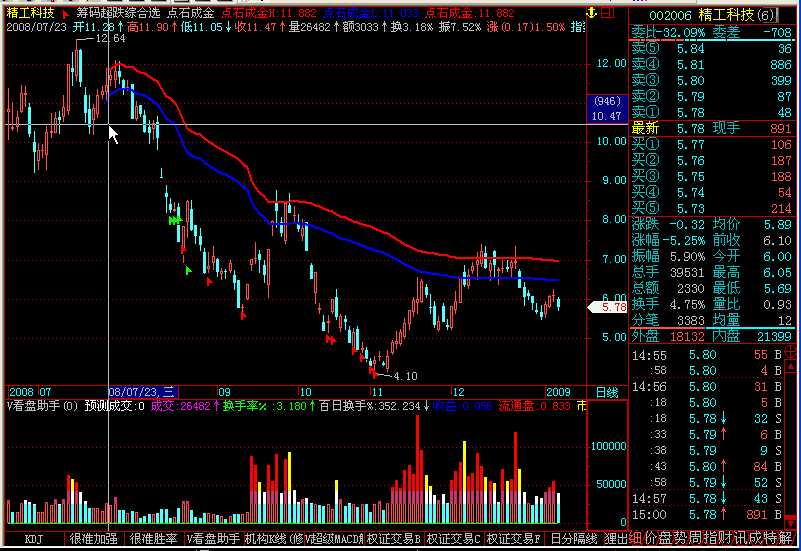
Task: Click the double red flag marker near 5.00 in October
Action: tap(331, 339)
